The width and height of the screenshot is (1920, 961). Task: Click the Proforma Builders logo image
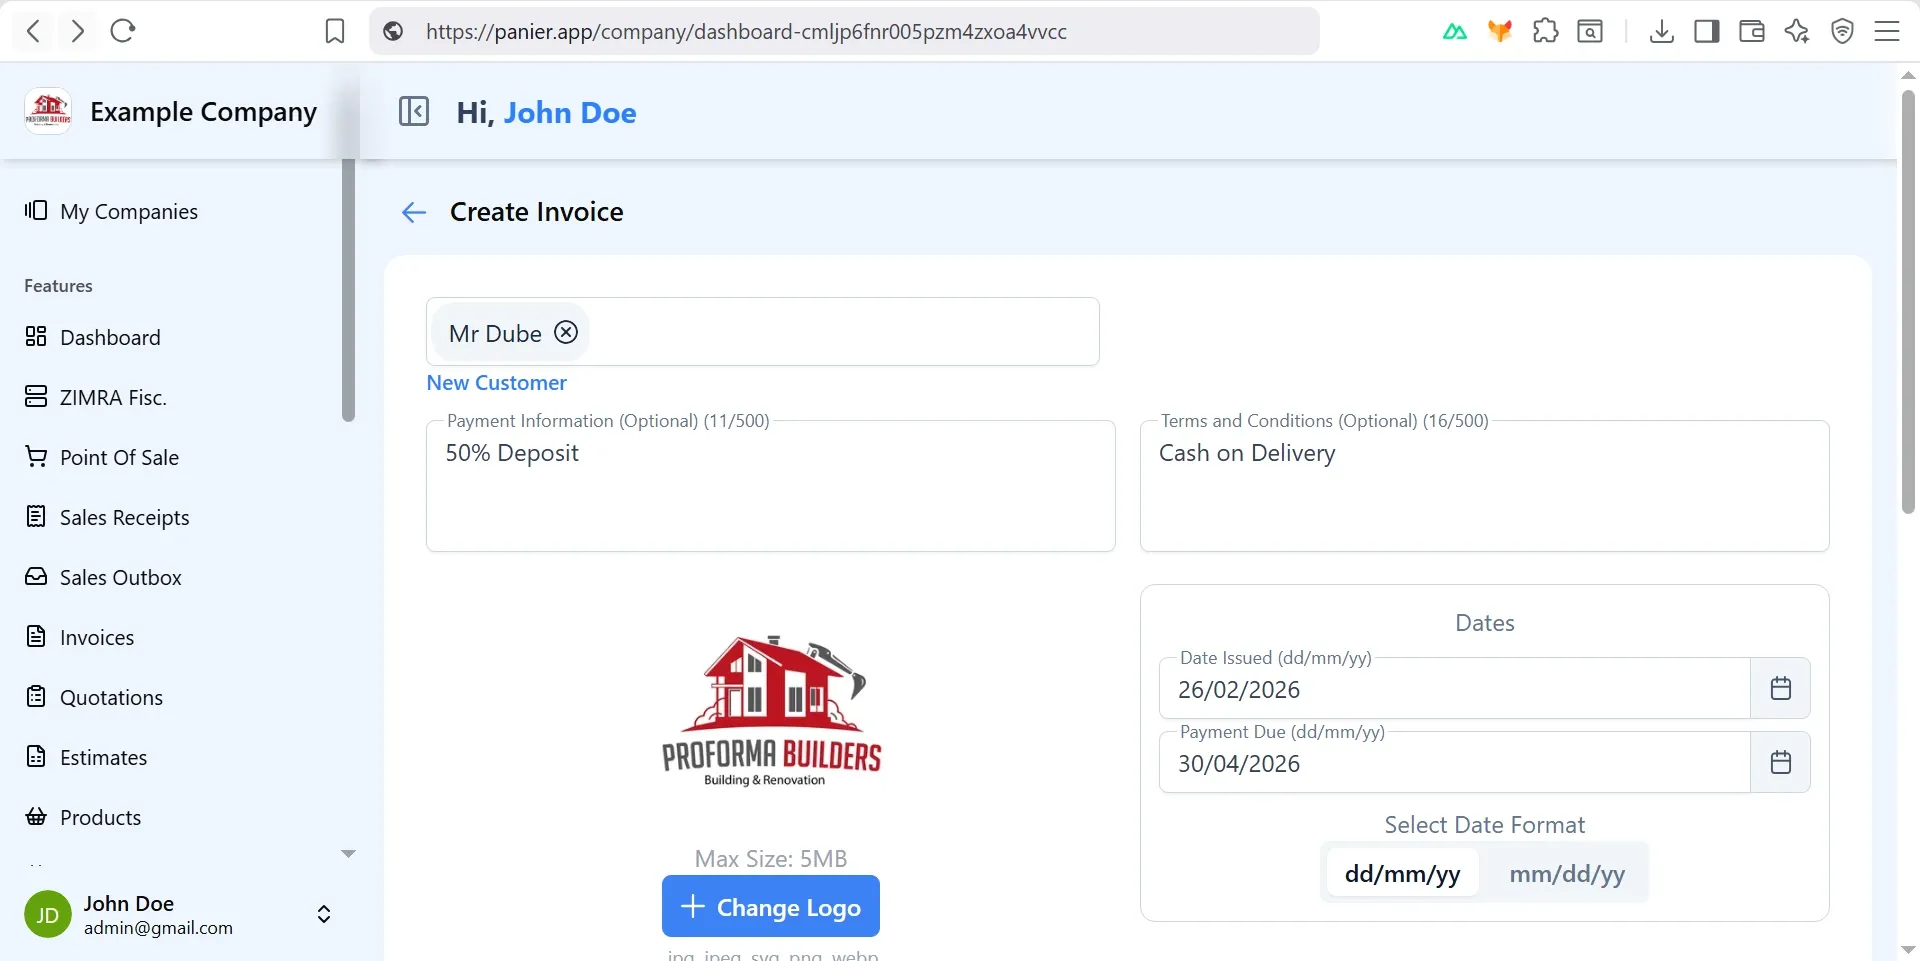pyautogui.click(x=771, y=711)
